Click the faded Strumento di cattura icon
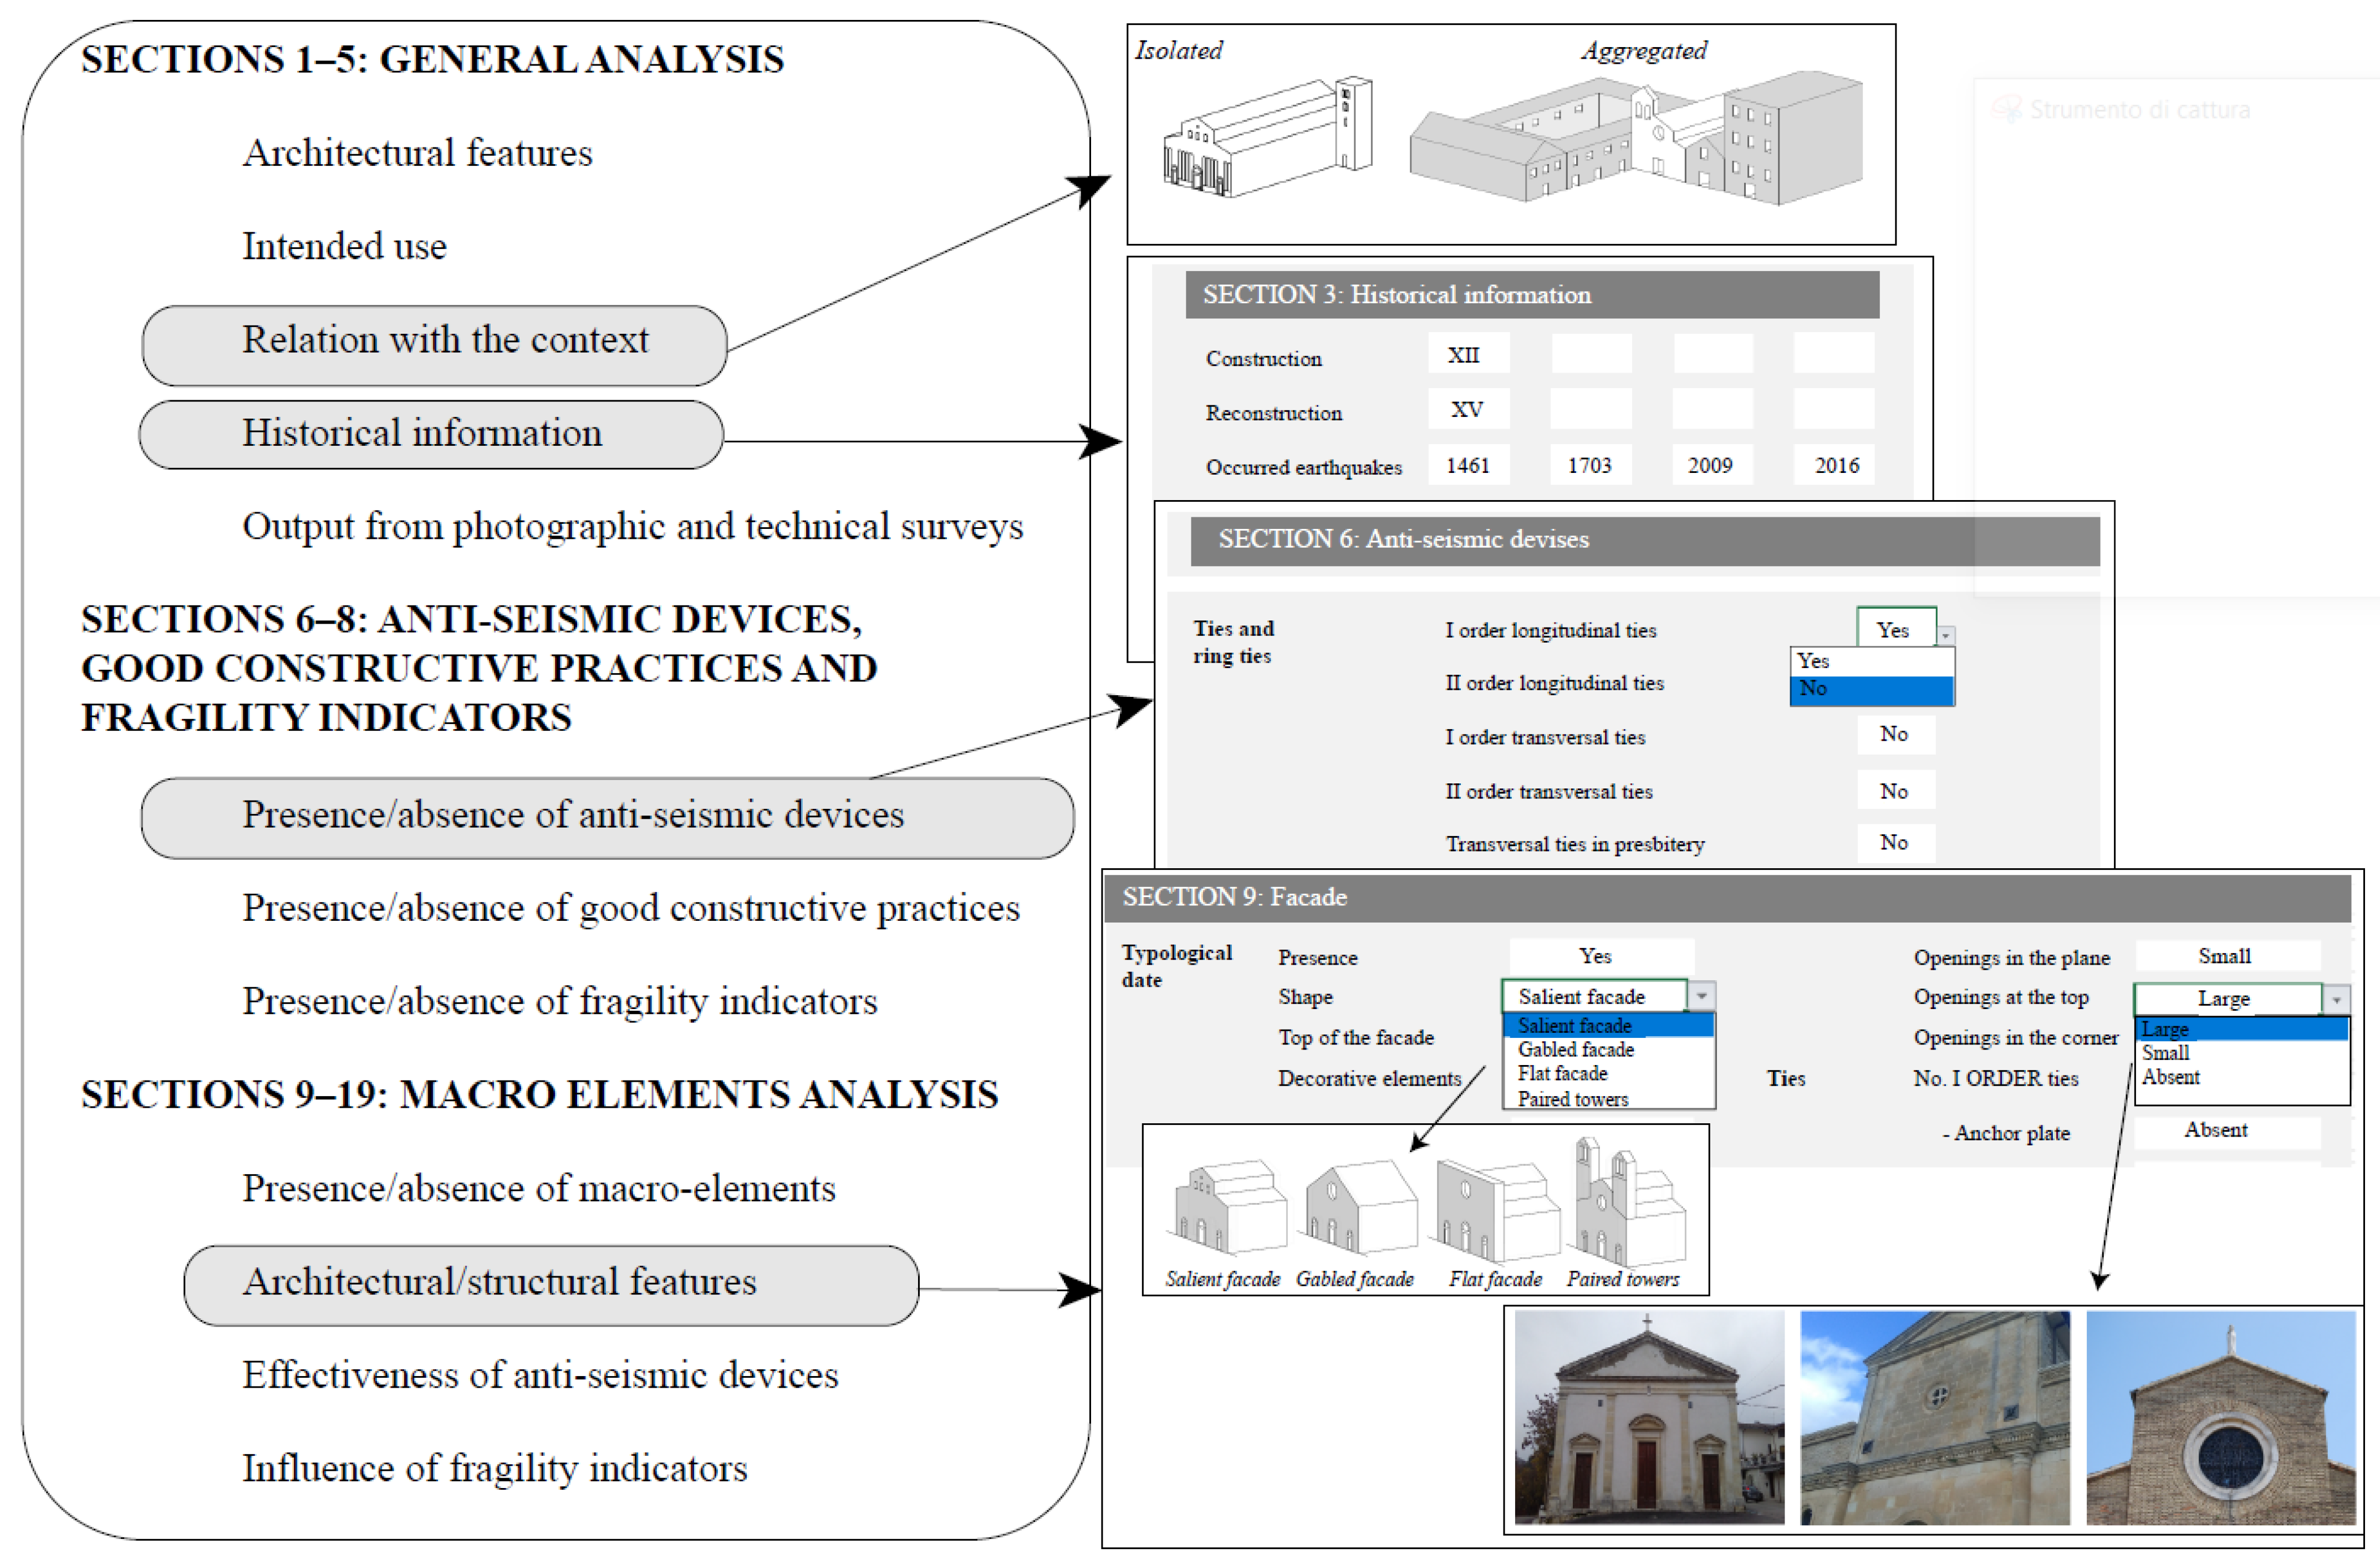The image size is (2380, 1564). point(2005,109)
